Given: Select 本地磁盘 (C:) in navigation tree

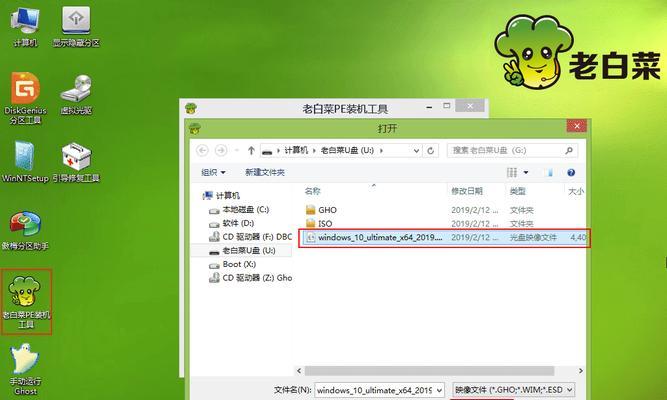Looking at the screenshot, I should point(239,209).
